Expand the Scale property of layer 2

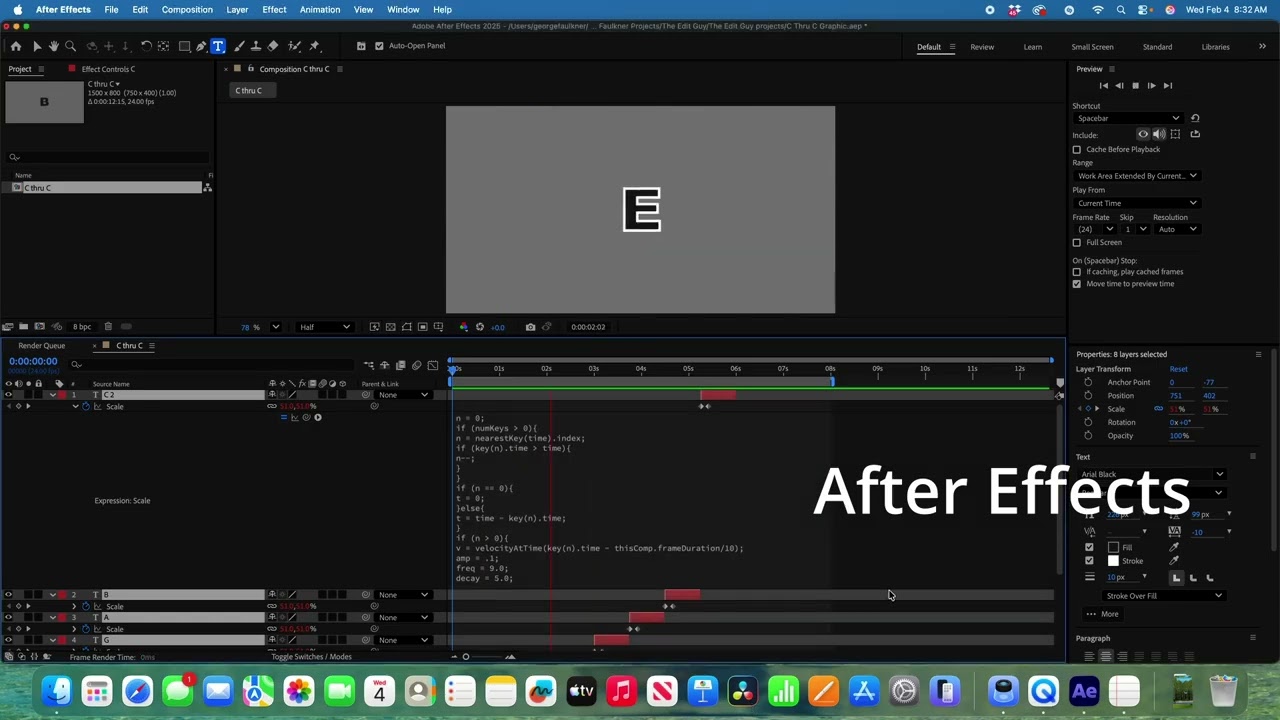pos(74,607)
